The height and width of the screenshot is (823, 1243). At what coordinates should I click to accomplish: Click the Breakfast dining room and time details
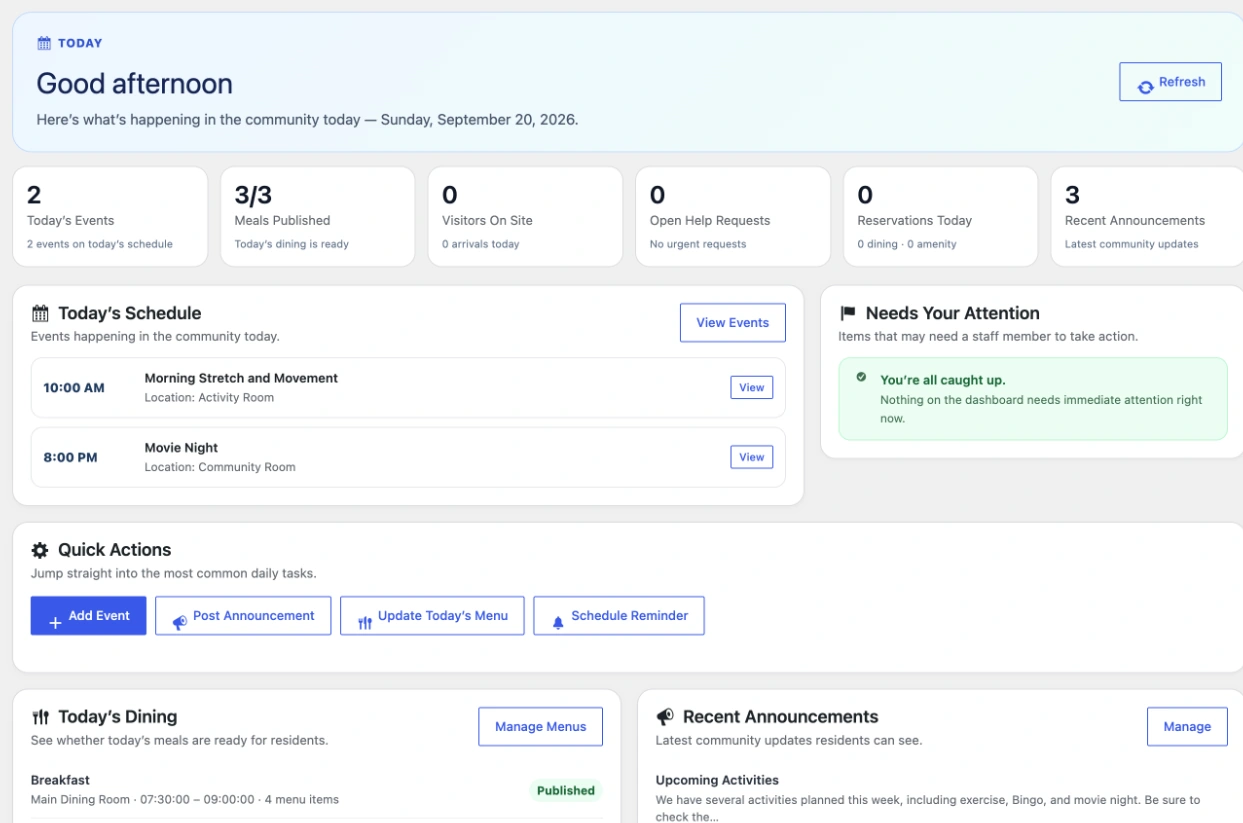pyautogui.click(x=185, y=800)
